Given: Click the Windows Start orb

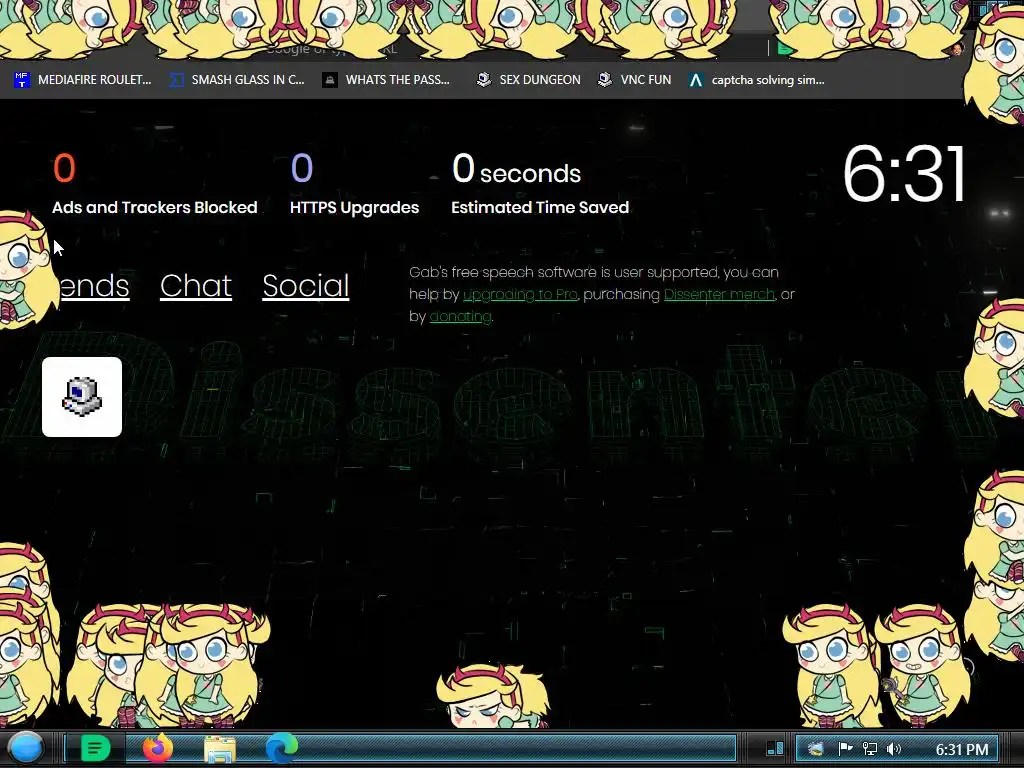Looking at the screenshot, I should (25, 748).
